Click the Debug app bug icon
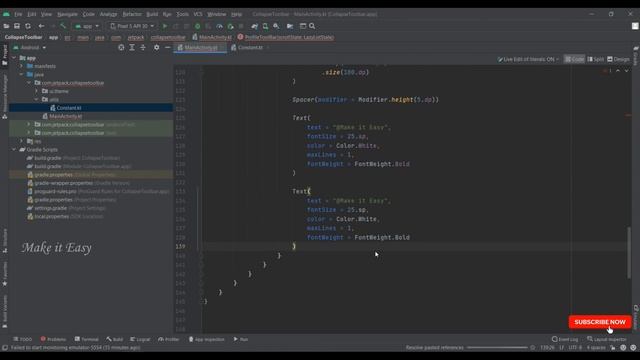The image size is (640, 360). point(198,26)
